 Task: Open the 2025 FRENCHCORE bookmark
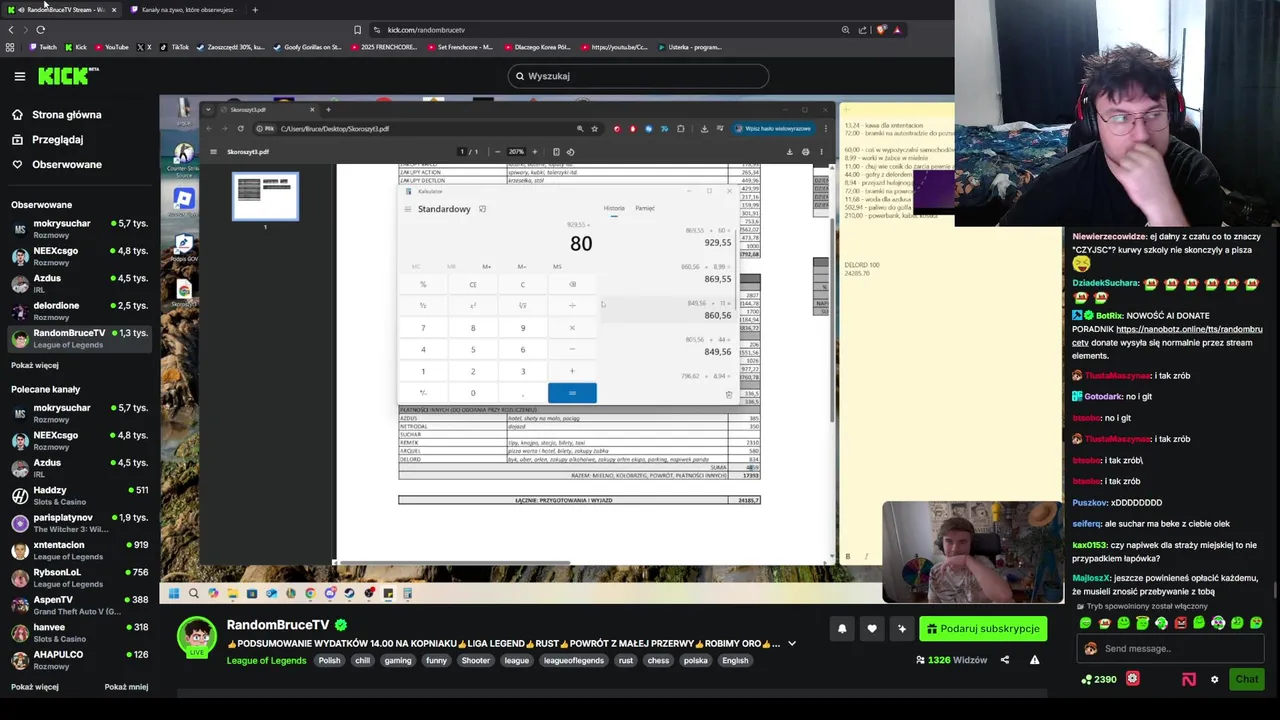tap(383, 47)
